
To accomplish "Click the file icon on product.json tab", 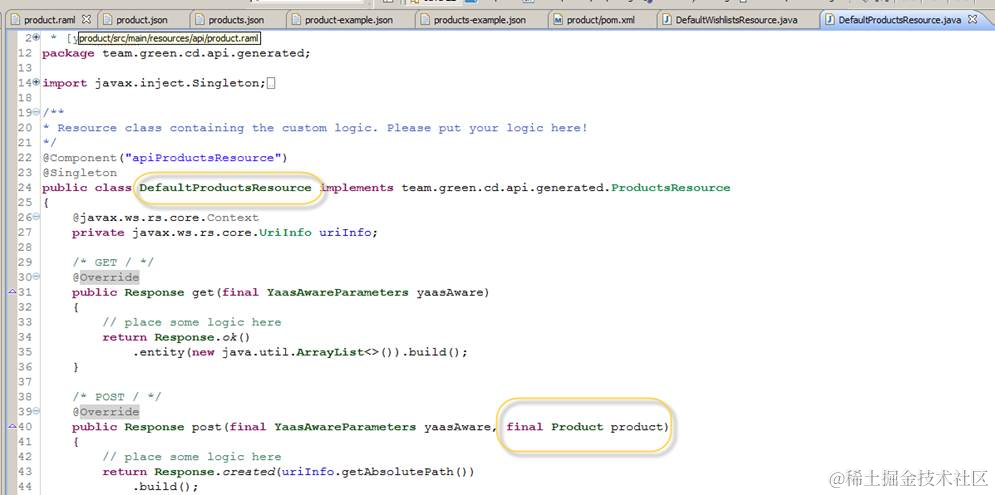I will click(x=107, y=20).
